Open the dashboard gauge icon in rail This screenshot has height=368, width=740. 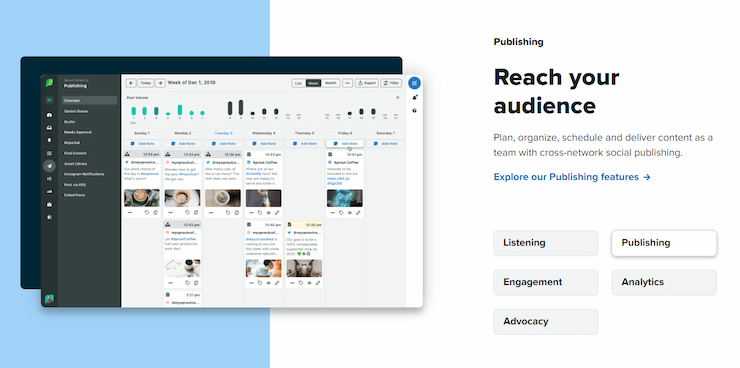click(49, 115)
